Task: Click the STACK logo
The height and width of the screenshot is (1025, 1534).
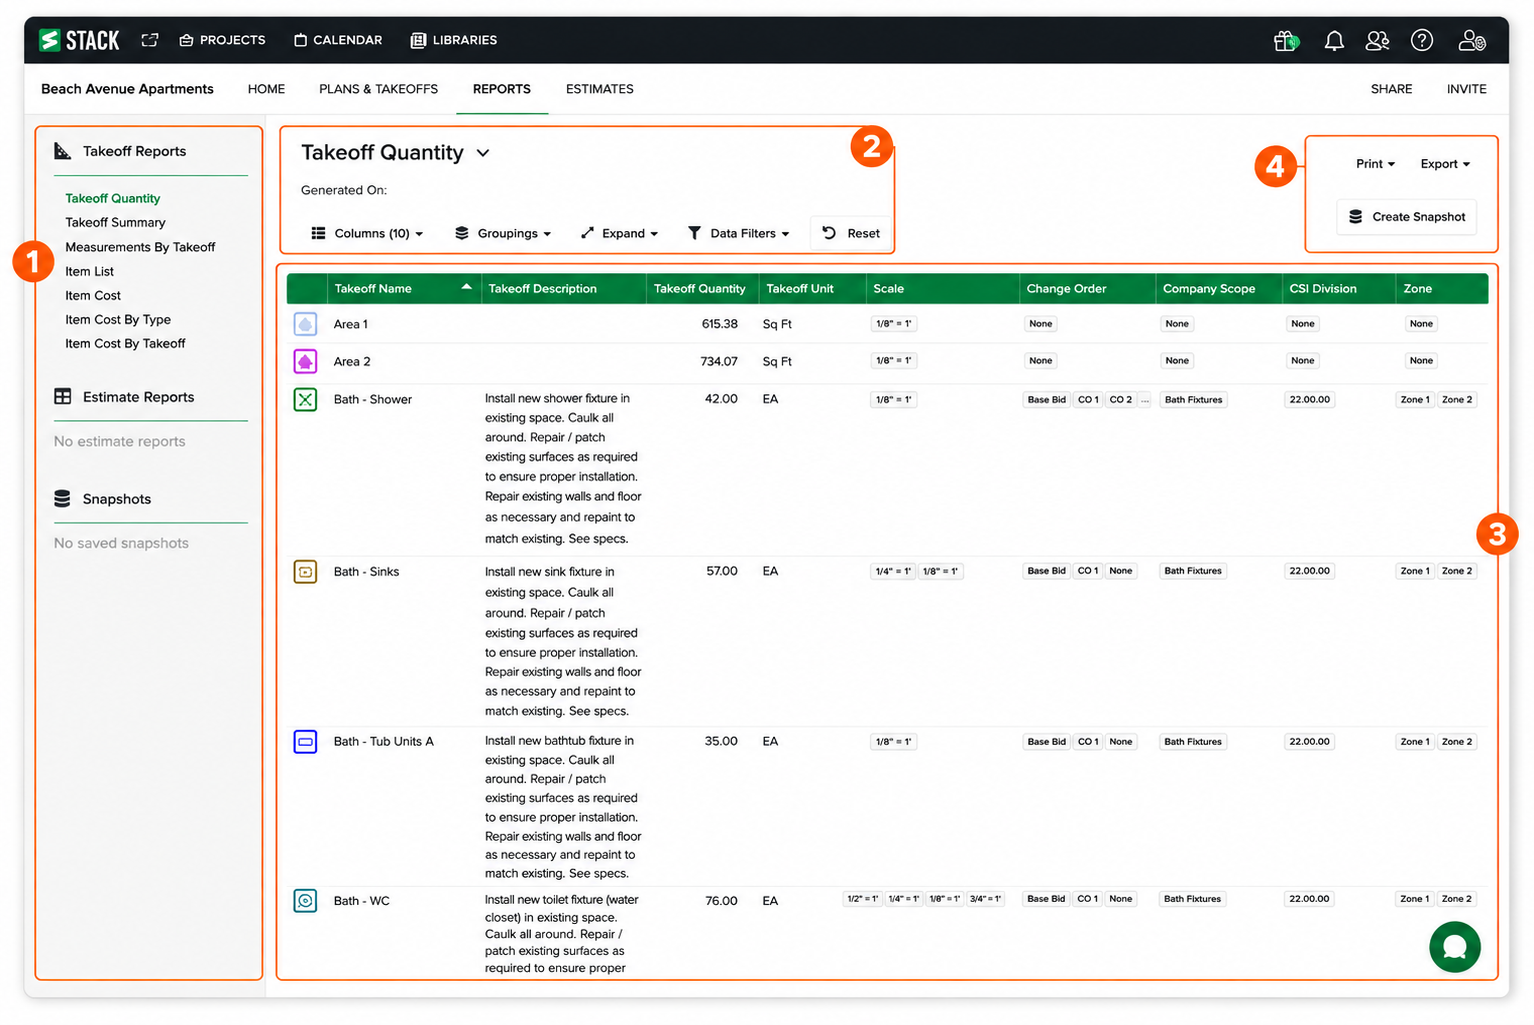Action: [x=79, y=40]
